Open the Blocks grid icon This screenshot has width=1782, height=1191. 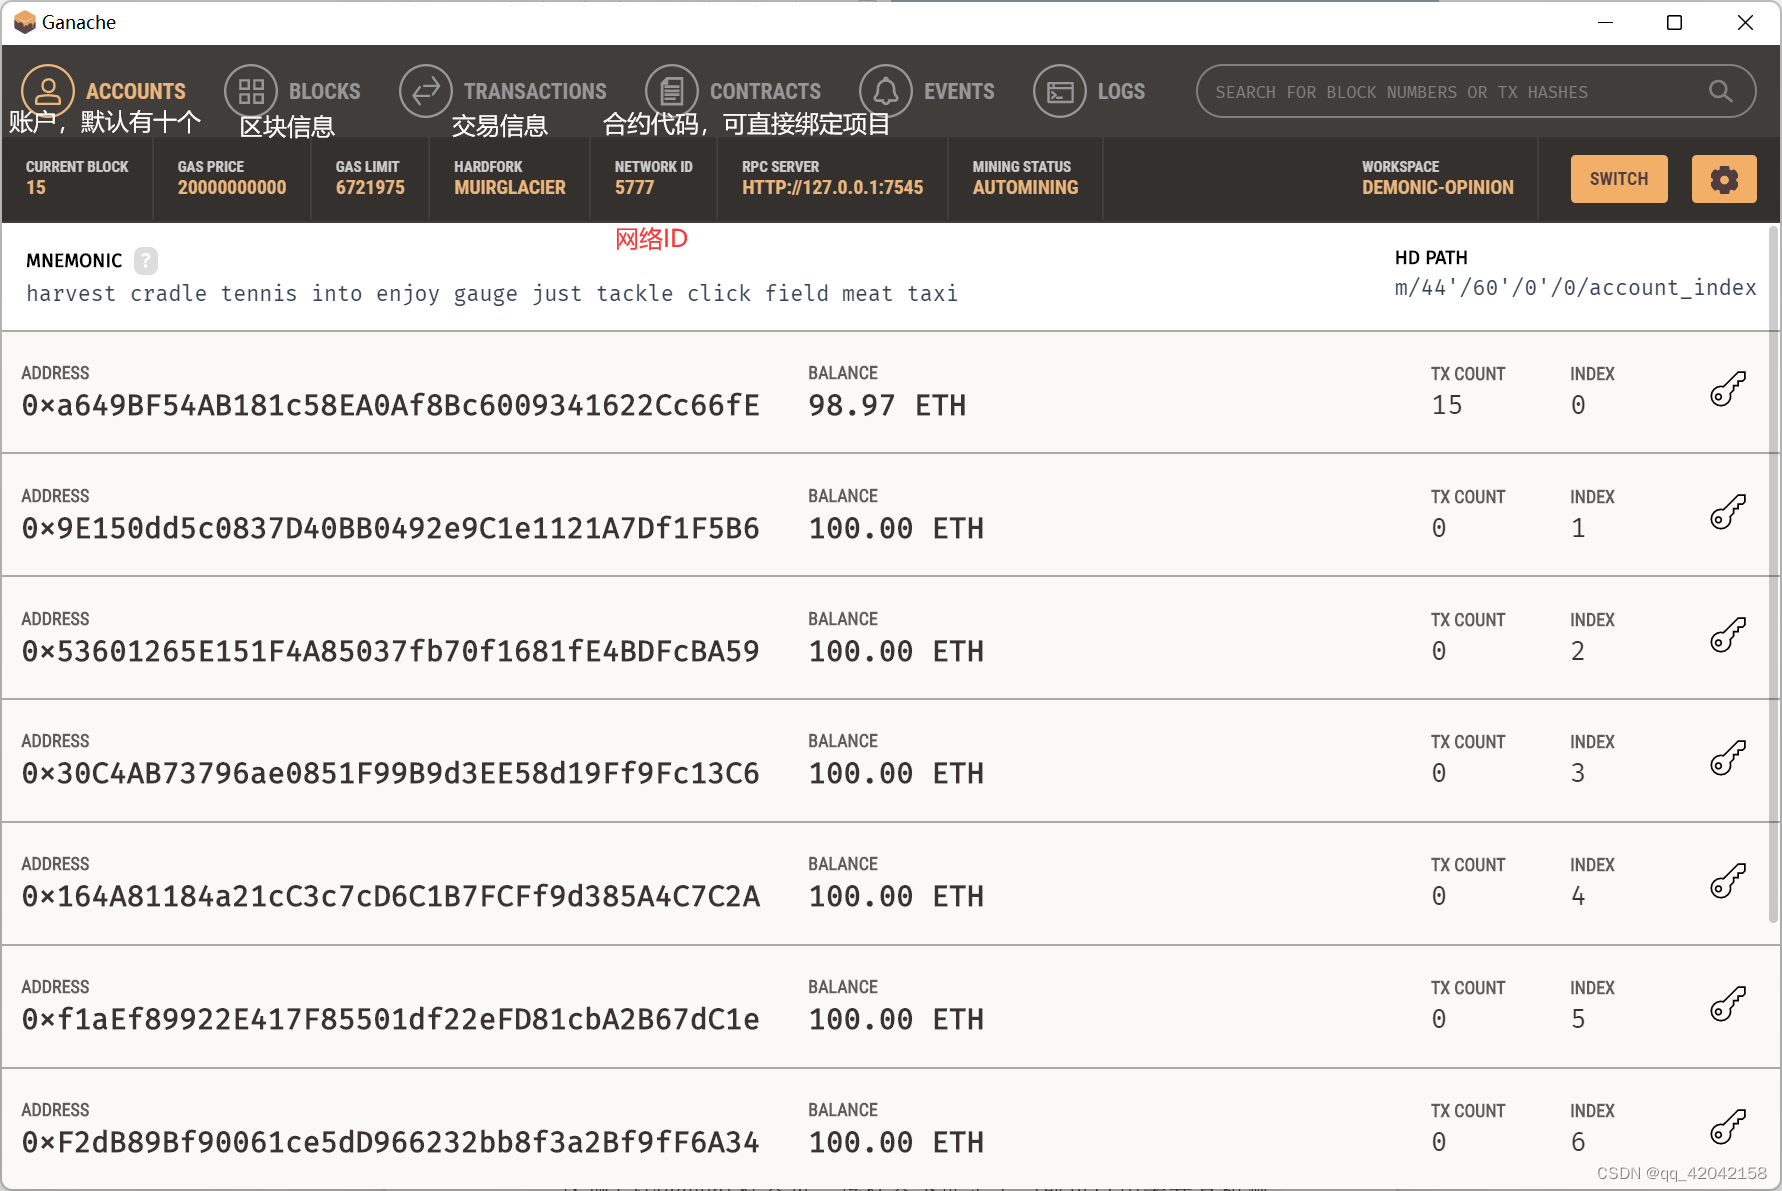(251, 91)
